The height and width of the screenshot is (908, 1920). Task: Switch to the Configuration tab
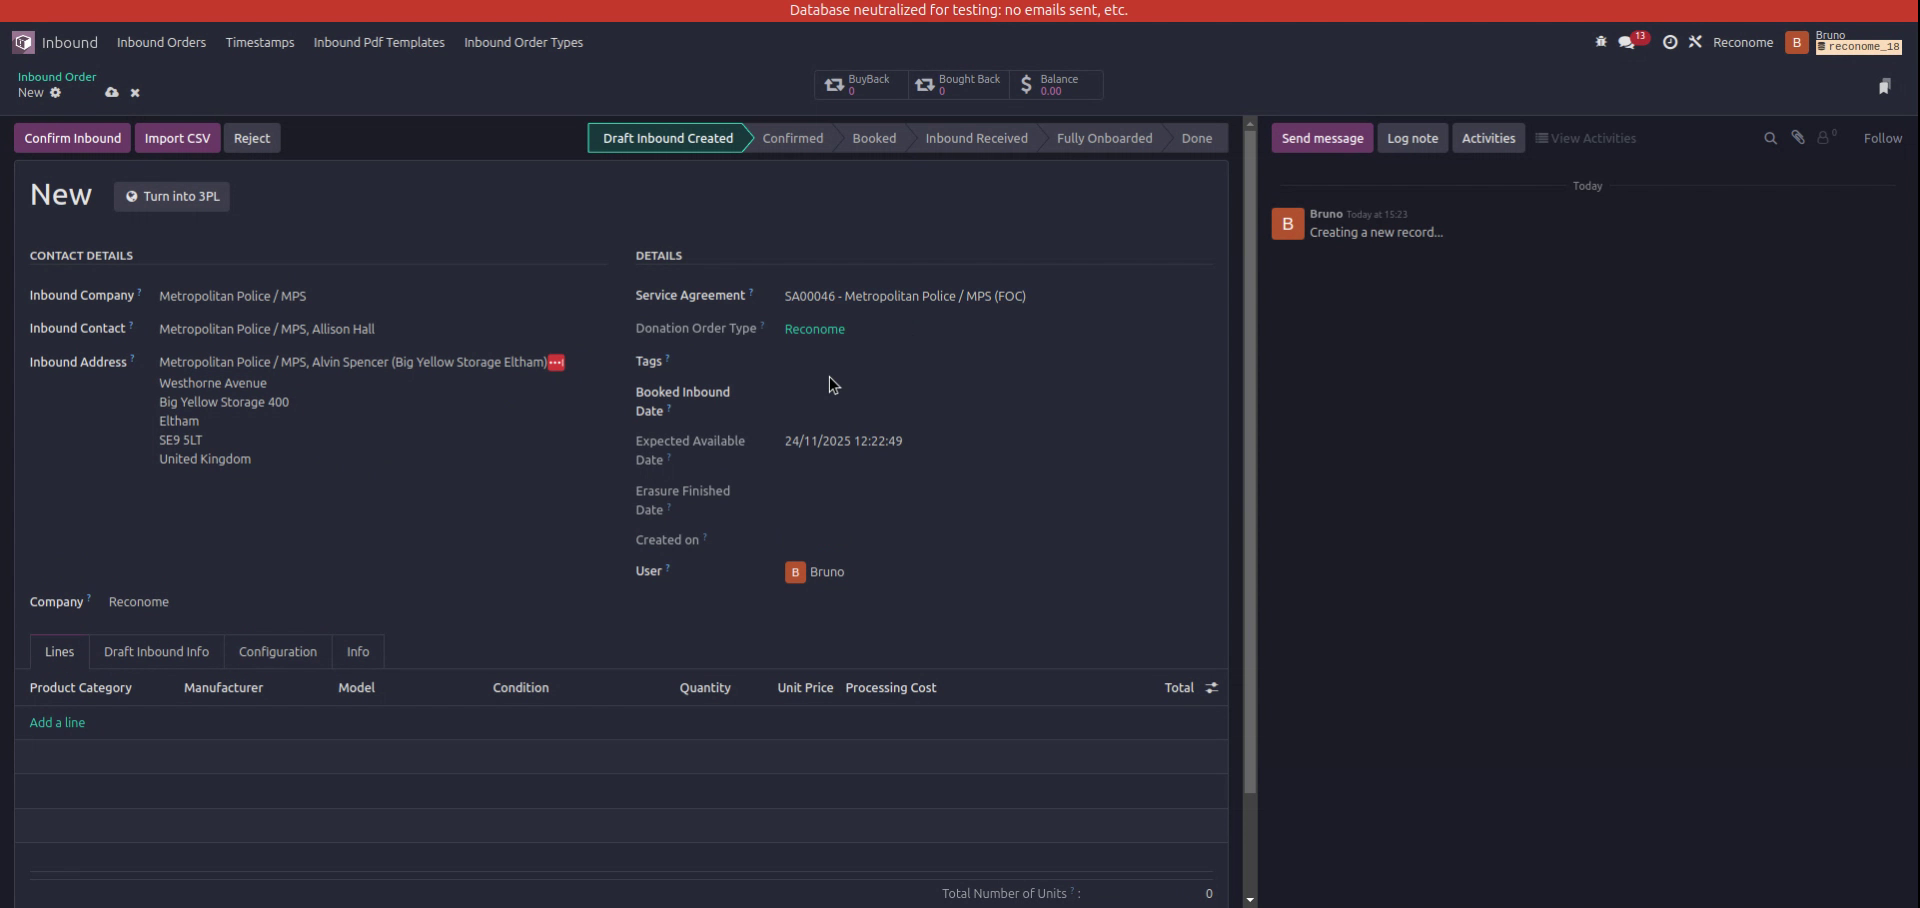[277, 651]
